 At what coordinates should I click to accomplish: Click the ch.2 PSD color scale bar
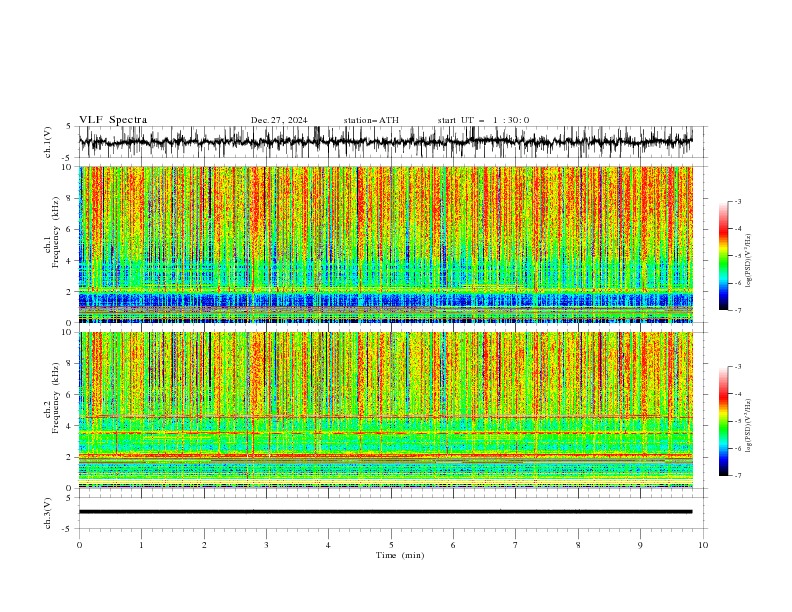tap(723, 421)
